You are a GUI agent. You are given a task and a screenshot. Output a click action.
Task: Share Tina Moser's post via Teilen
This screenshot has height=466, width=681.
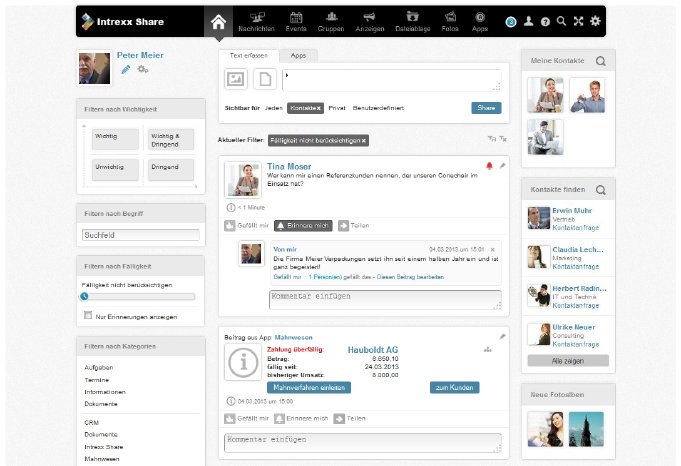click(x=354, y=226)
